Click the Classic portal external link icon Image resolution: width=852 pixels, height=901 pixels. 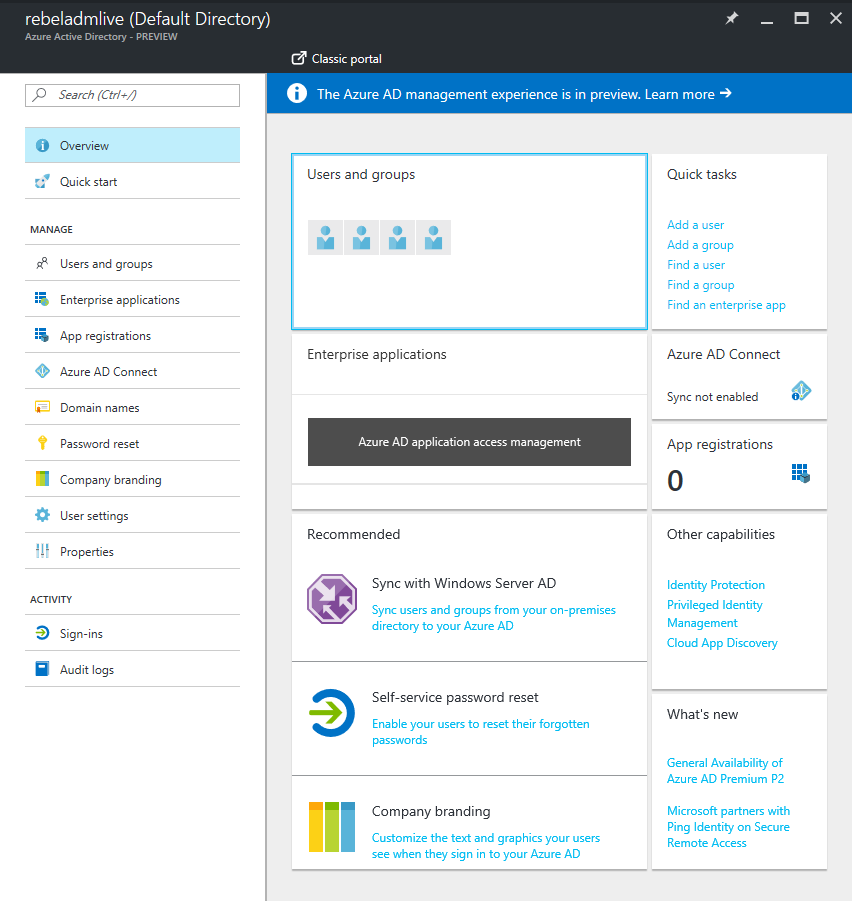[x=299, y=58]
